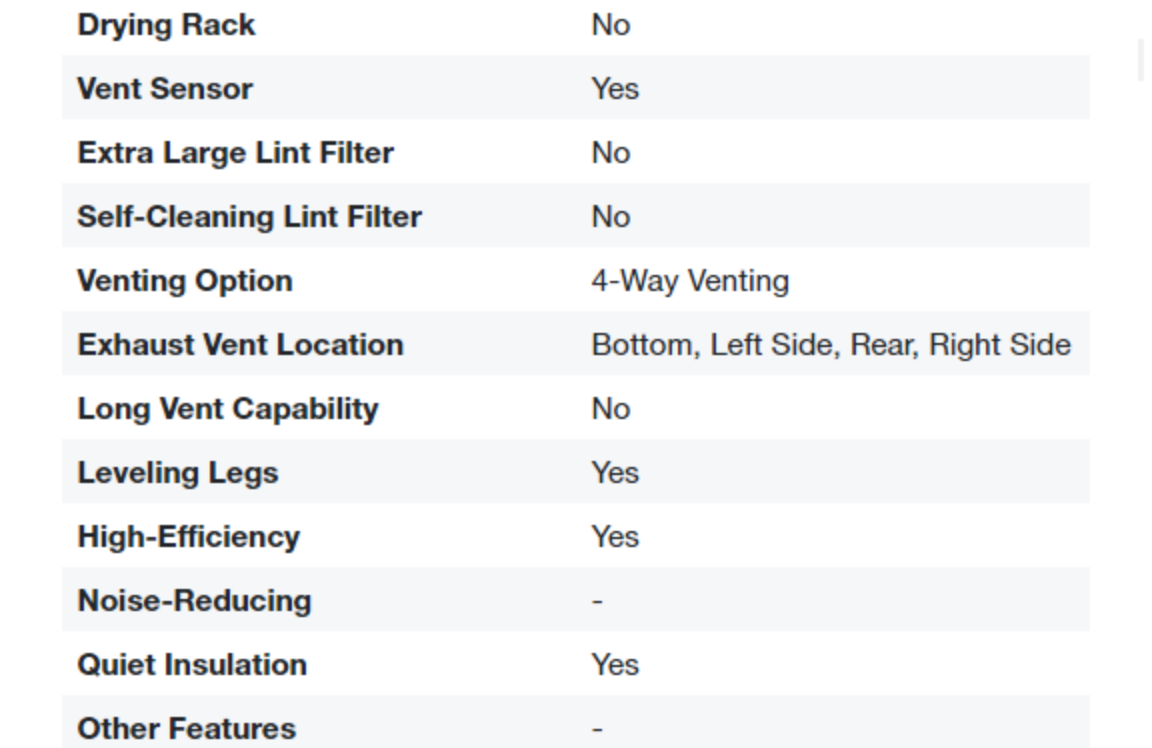Click the Yes value beside Quiet Insulation

pos(615,665)
